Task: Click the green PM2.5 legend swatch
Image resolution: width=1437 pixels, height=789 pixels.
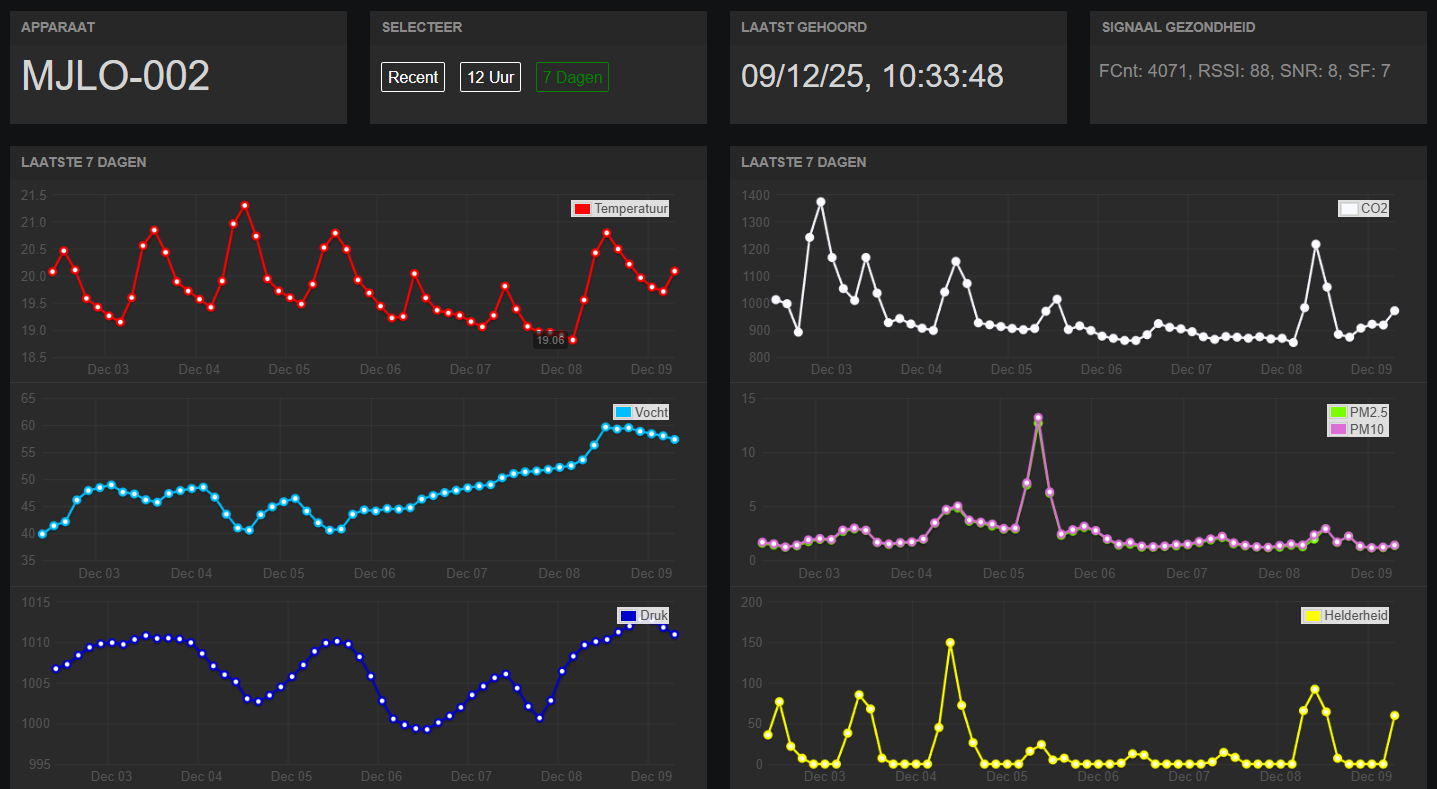Action: tap(1337, 412)
